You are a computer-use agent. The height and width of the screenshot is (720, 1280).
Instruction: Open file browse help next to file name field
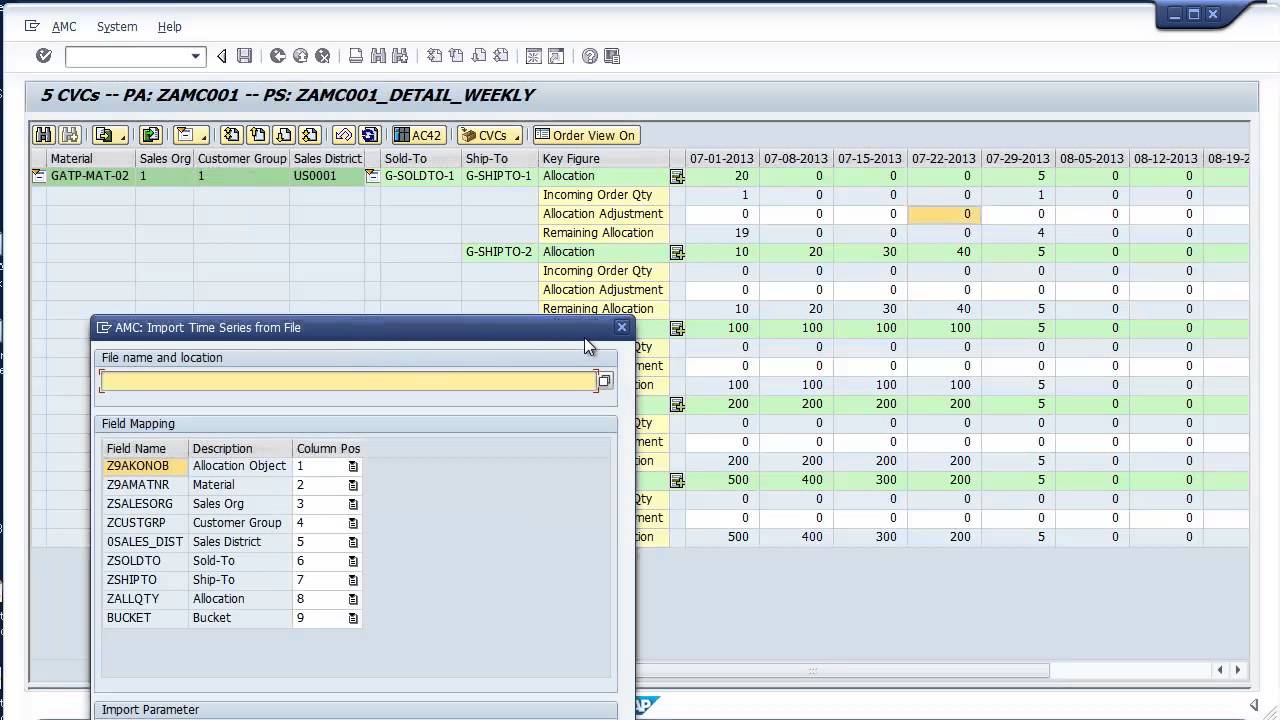[605, 381]
